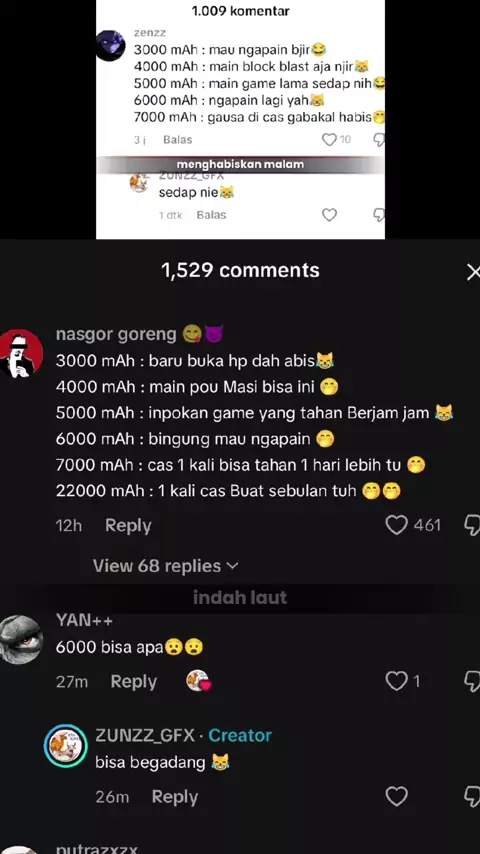The image size is (480, 854).
Task: Like YAN++'s comment about 6000
Action: pos(396,681)
